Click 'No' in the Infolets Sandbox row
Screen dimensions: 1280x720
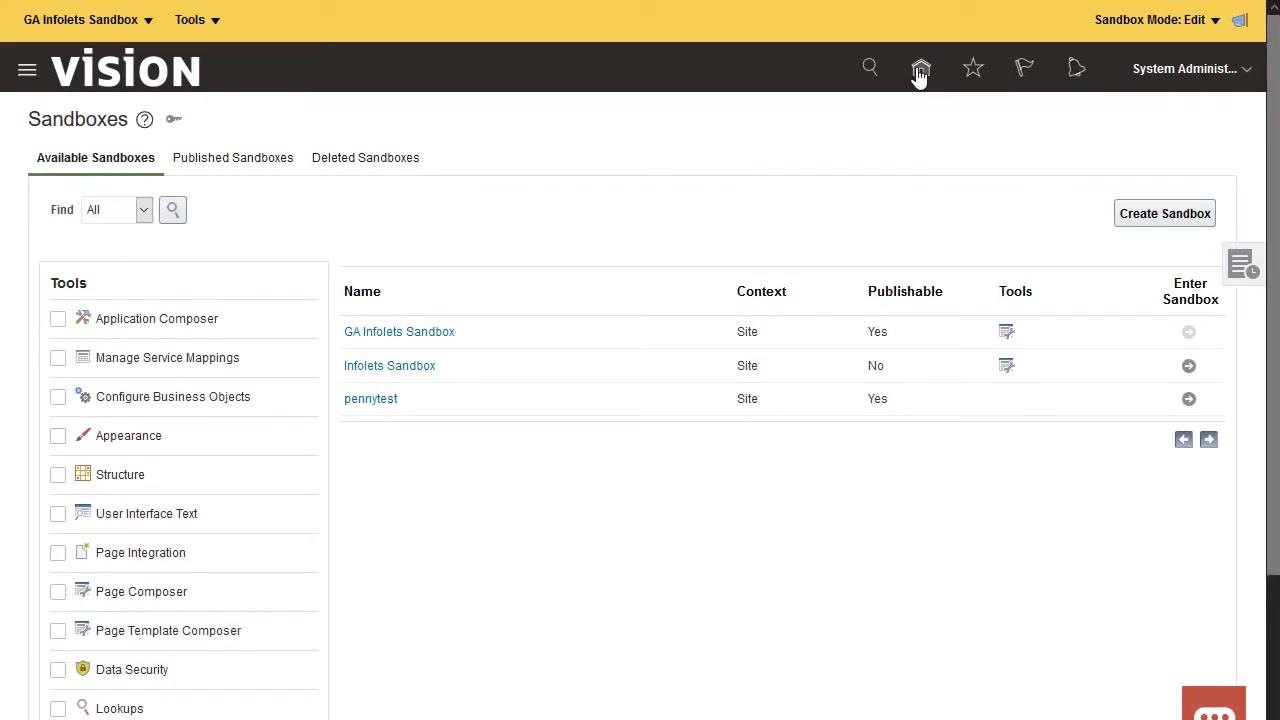pos(876,366)
